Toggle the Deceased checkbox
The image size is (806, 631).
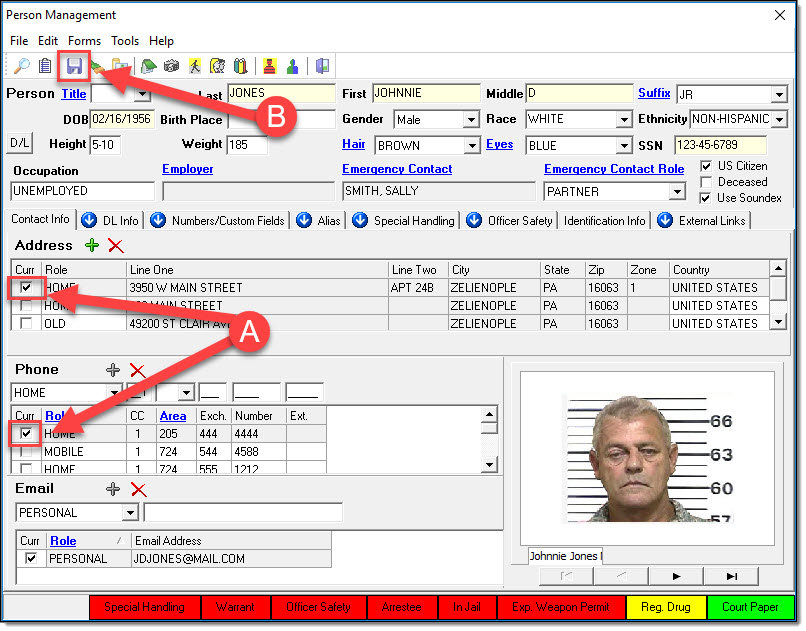coord(707,182)
